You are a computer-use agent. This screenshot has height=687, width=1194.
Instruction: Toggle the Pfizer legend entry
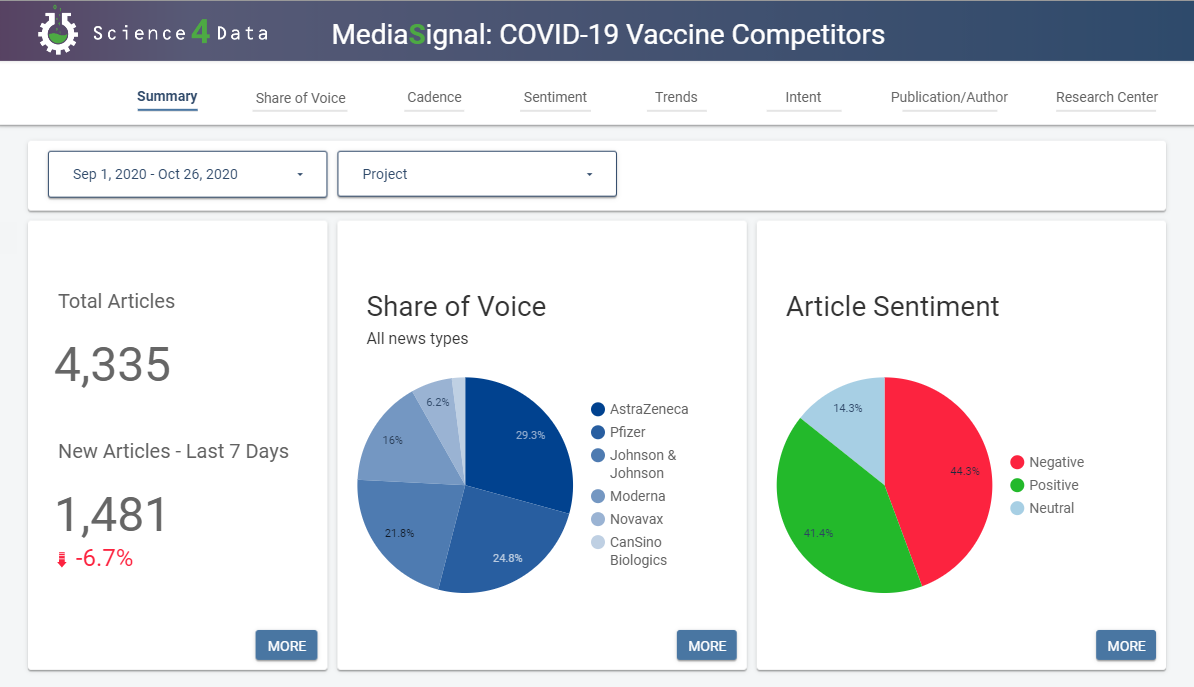click(618, 432)
